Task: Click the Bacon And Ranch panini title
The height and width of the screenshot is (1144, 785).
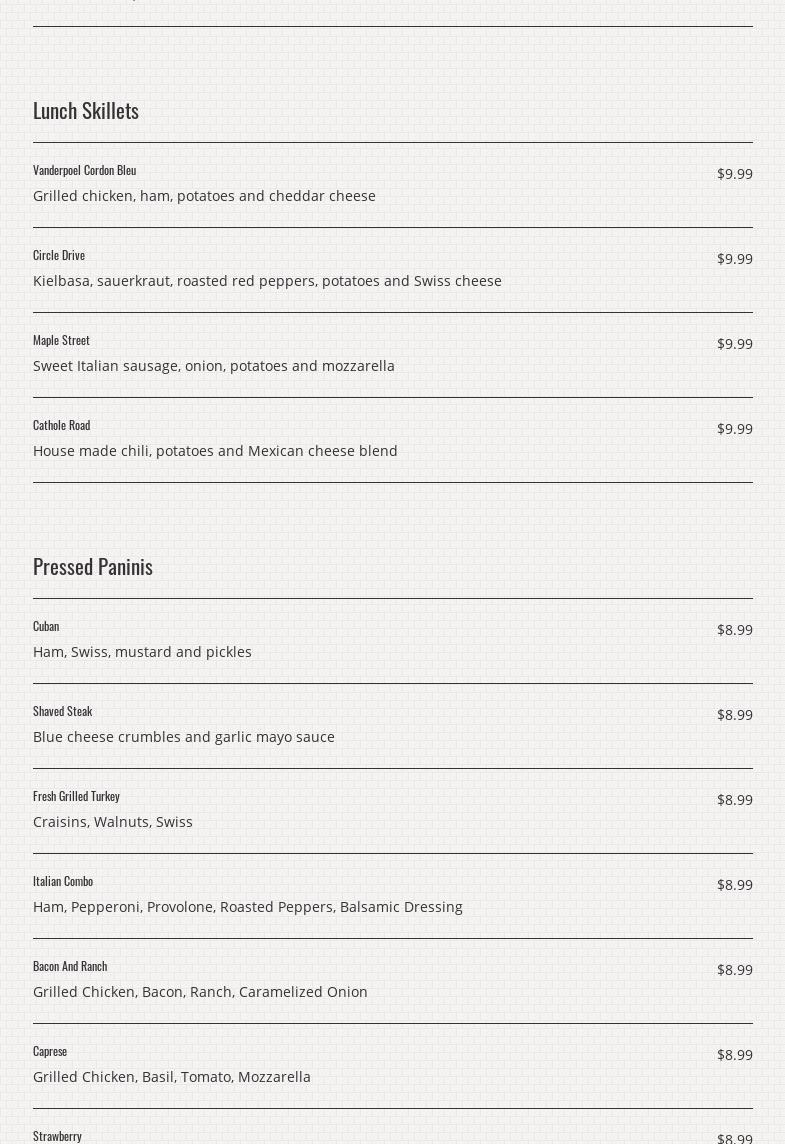Action: (x=70, y=966)
